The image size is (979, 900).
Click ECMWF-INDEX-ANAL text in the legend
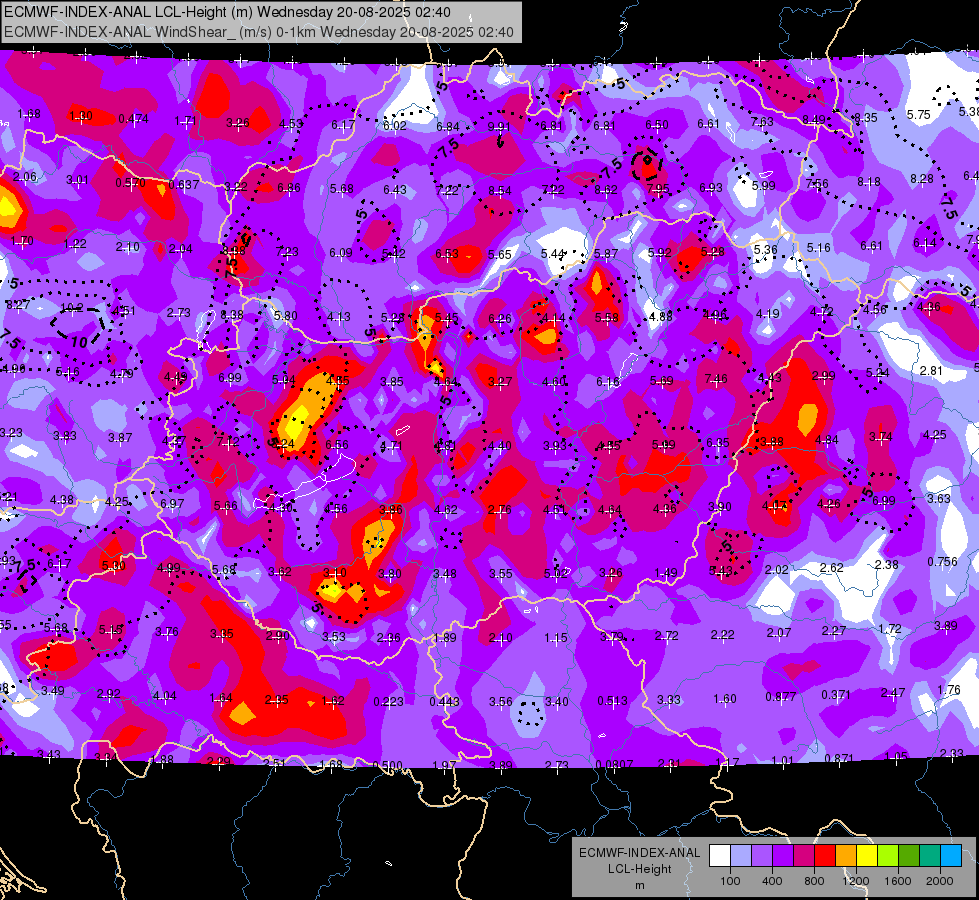click(x=639, y=853)
